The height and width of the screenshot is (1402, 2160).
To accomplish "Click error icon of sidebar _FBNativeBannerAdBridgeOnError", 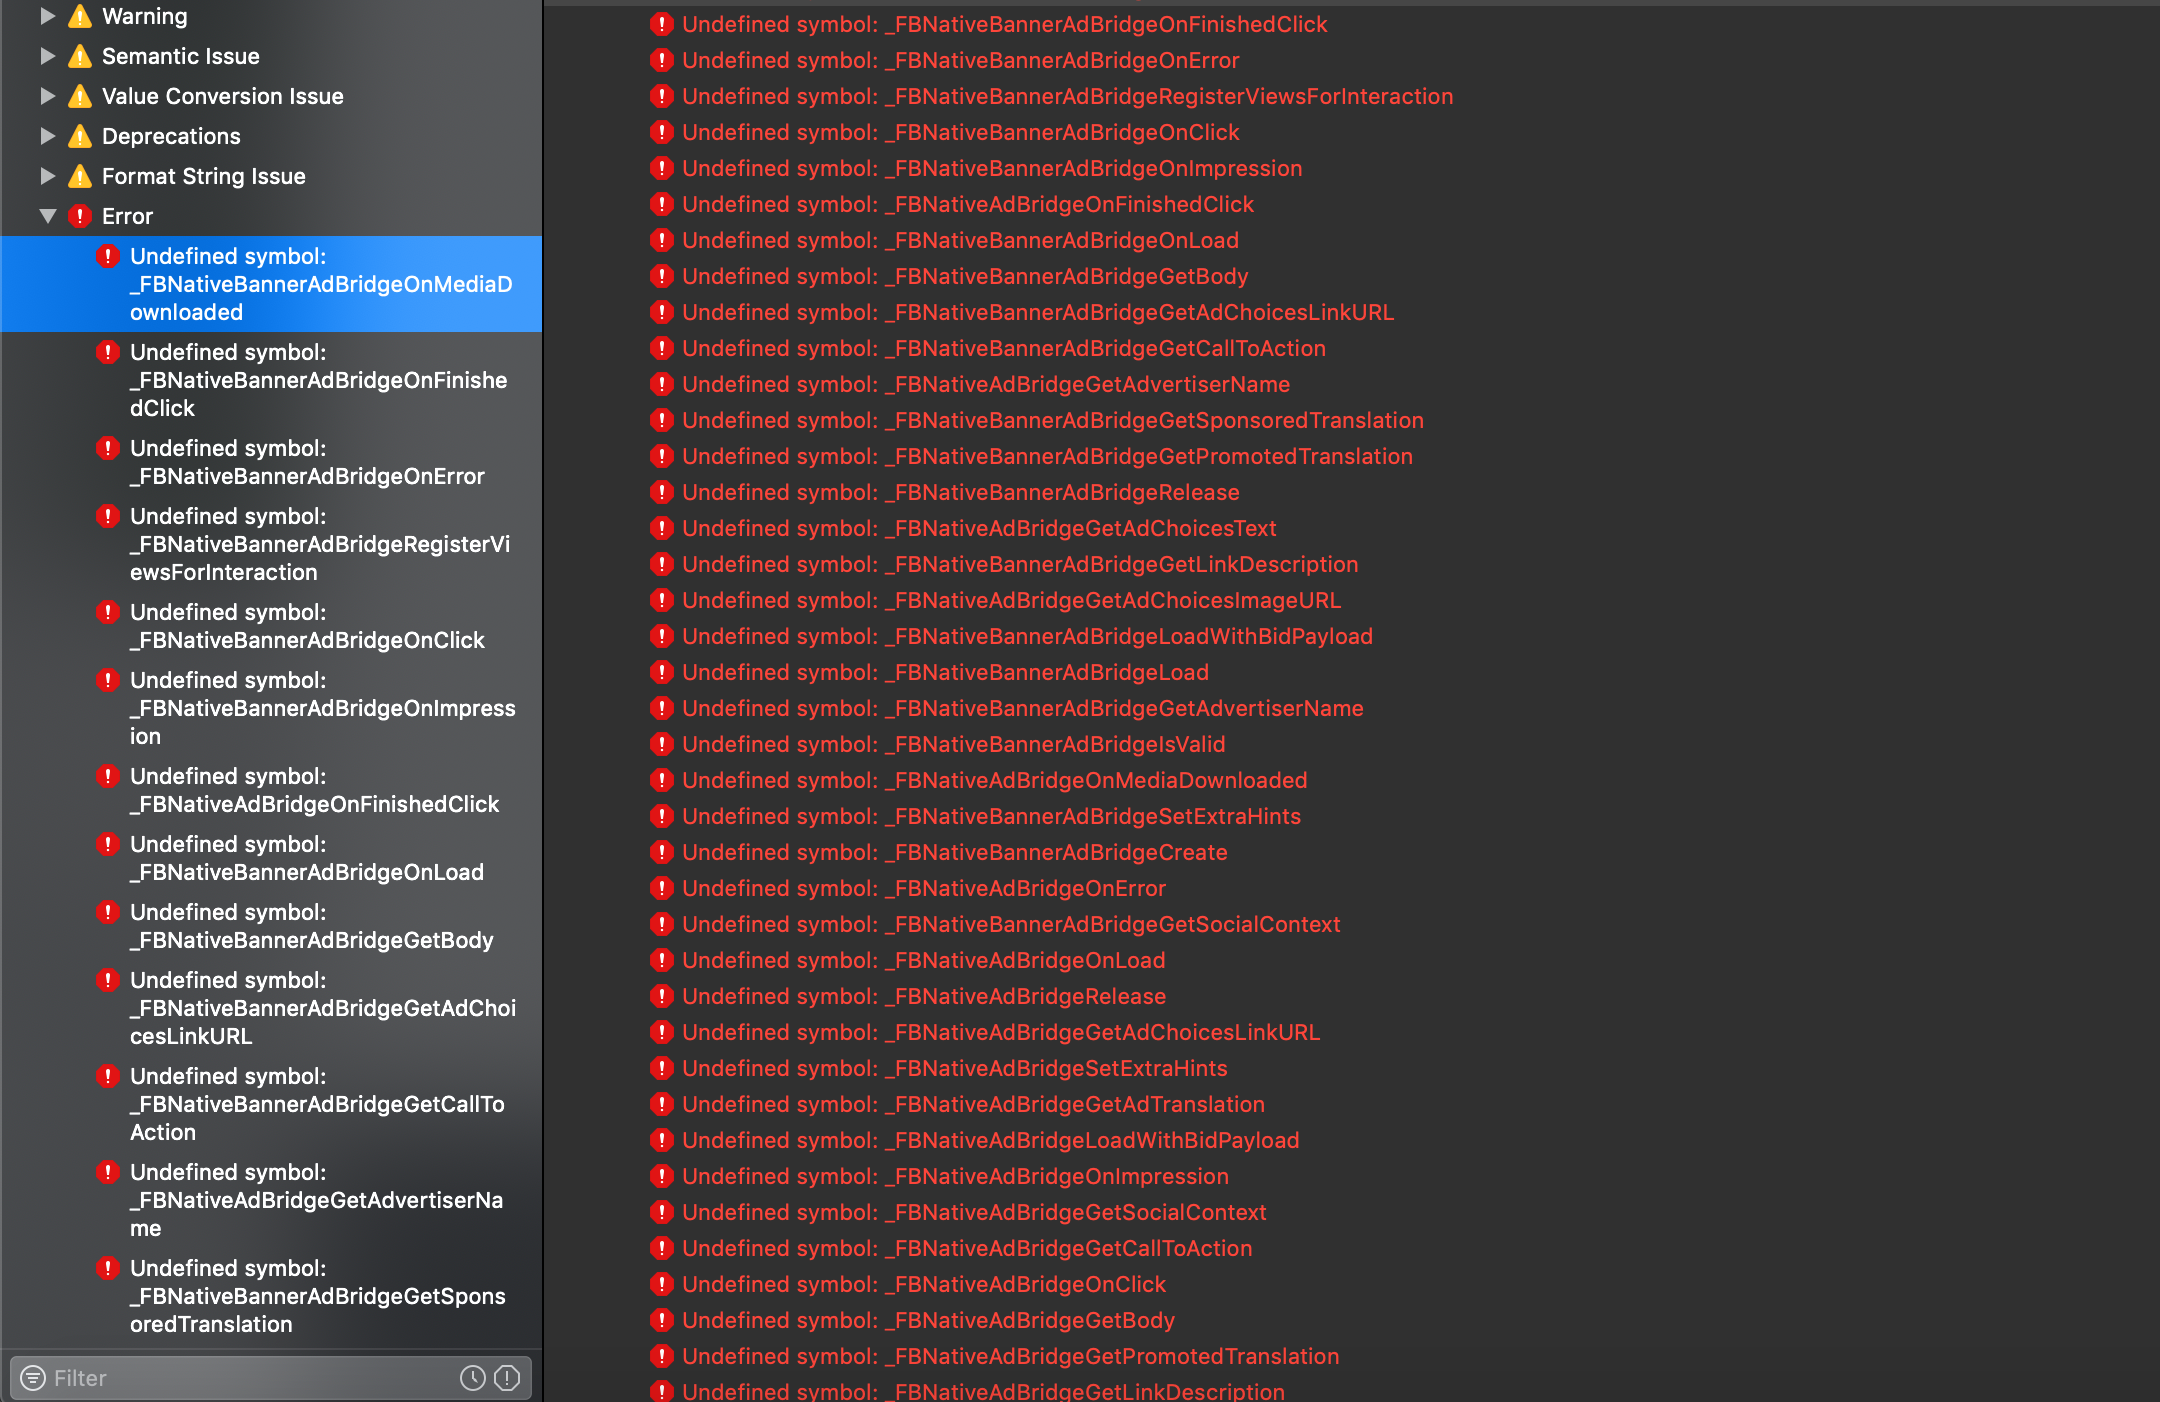I will click(108, 448).
